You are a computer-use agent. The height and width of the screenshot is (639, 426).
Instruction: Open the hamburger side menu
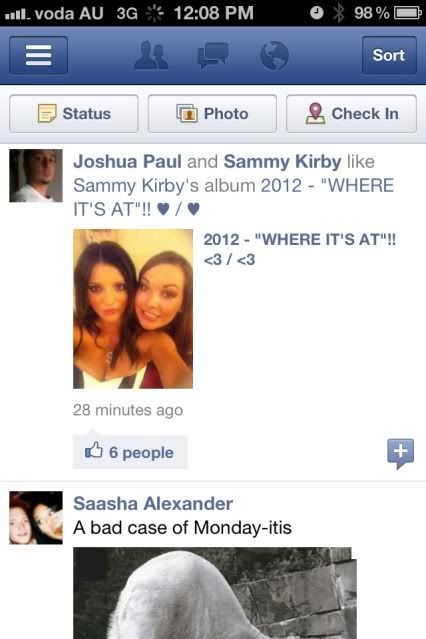pos(38,55)
